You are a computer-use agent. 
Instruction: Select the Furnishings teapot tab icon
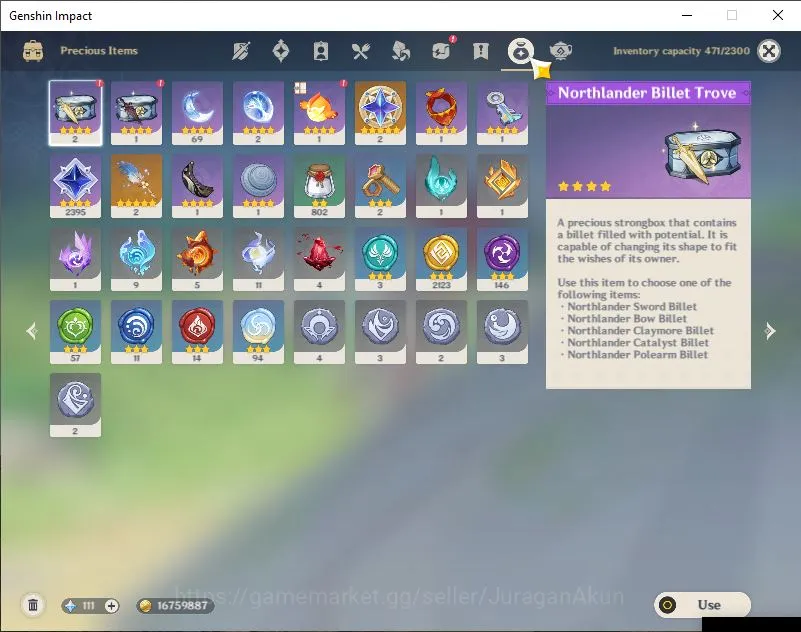tap(560, 51)
